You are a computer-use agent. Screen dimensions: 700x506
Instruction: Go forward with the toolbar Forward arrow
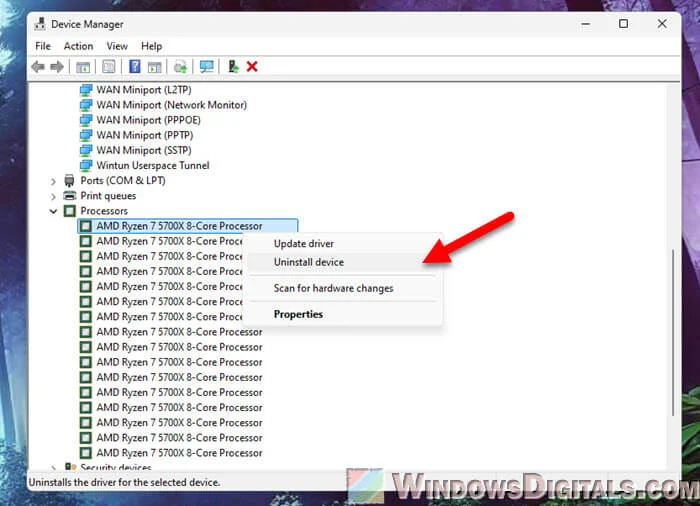pos(57,67)
